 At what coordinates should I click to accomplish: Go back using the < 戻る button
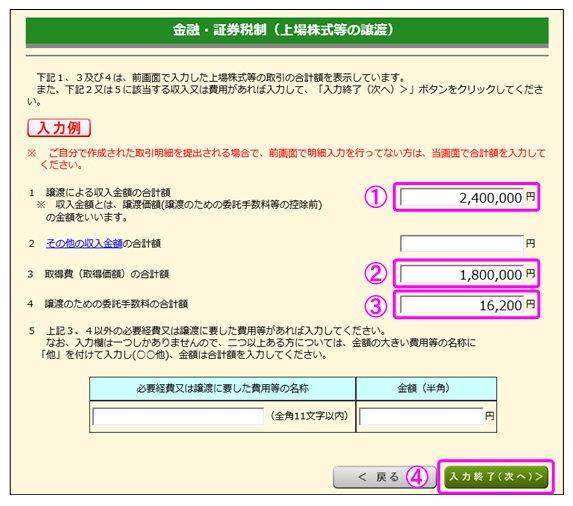click(384, 477)
